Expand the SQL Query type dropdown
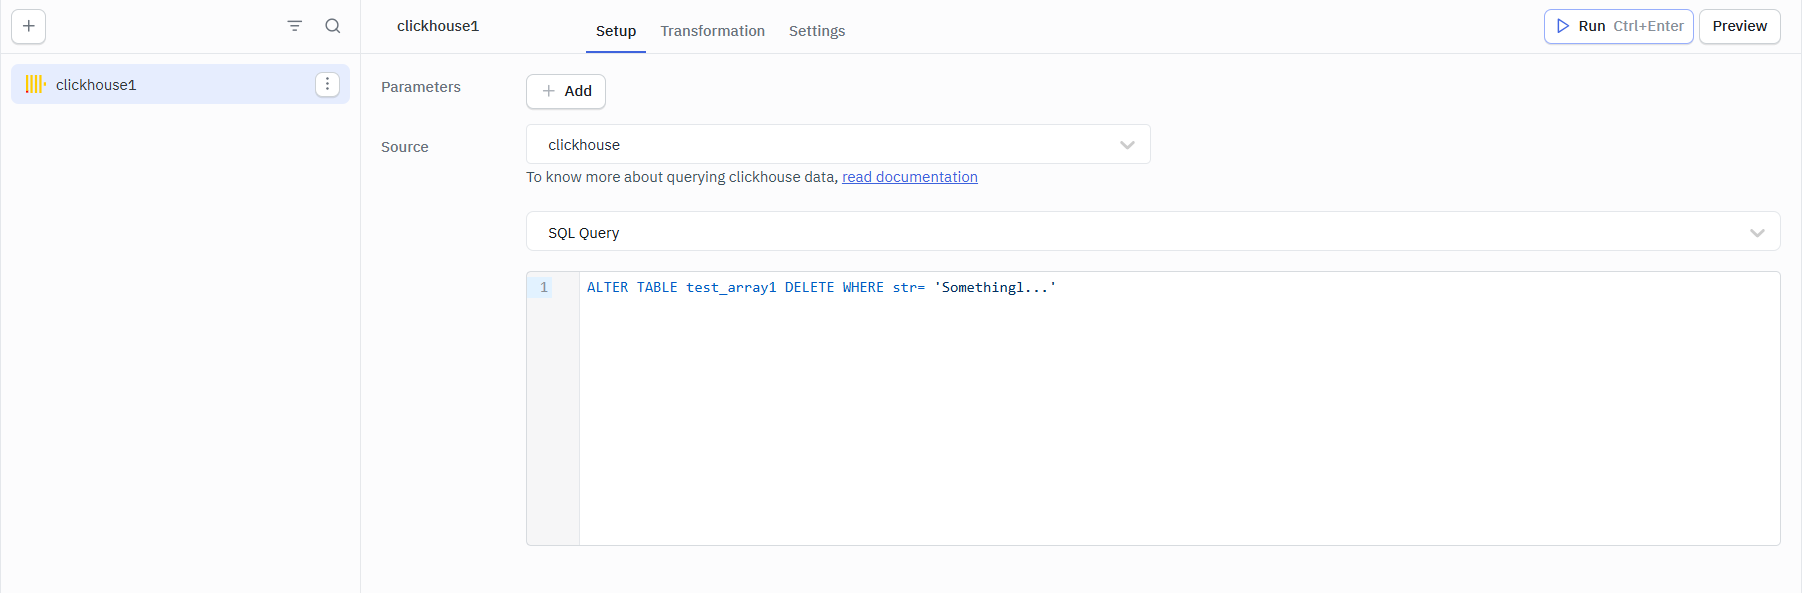1802x593 pixels. pyautogui.click(x=1152, y=233)
